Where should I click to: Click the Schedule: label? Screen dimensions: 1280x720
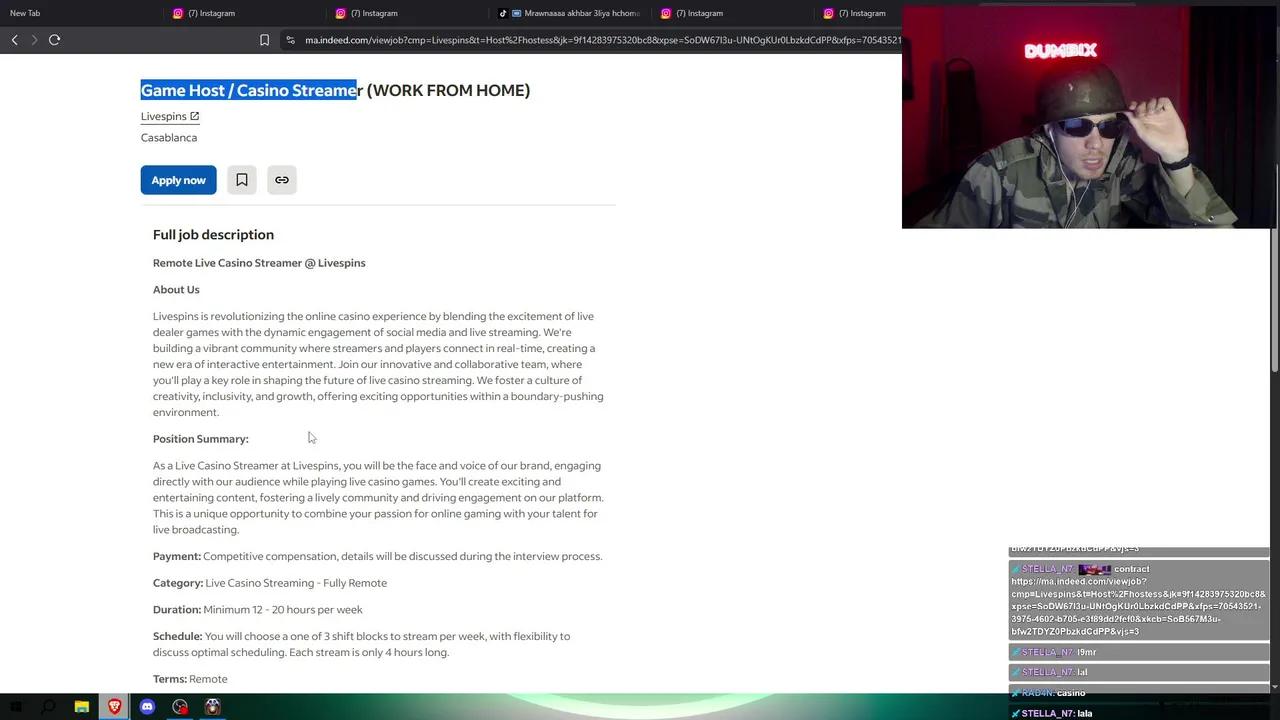[x=177, y=636]
